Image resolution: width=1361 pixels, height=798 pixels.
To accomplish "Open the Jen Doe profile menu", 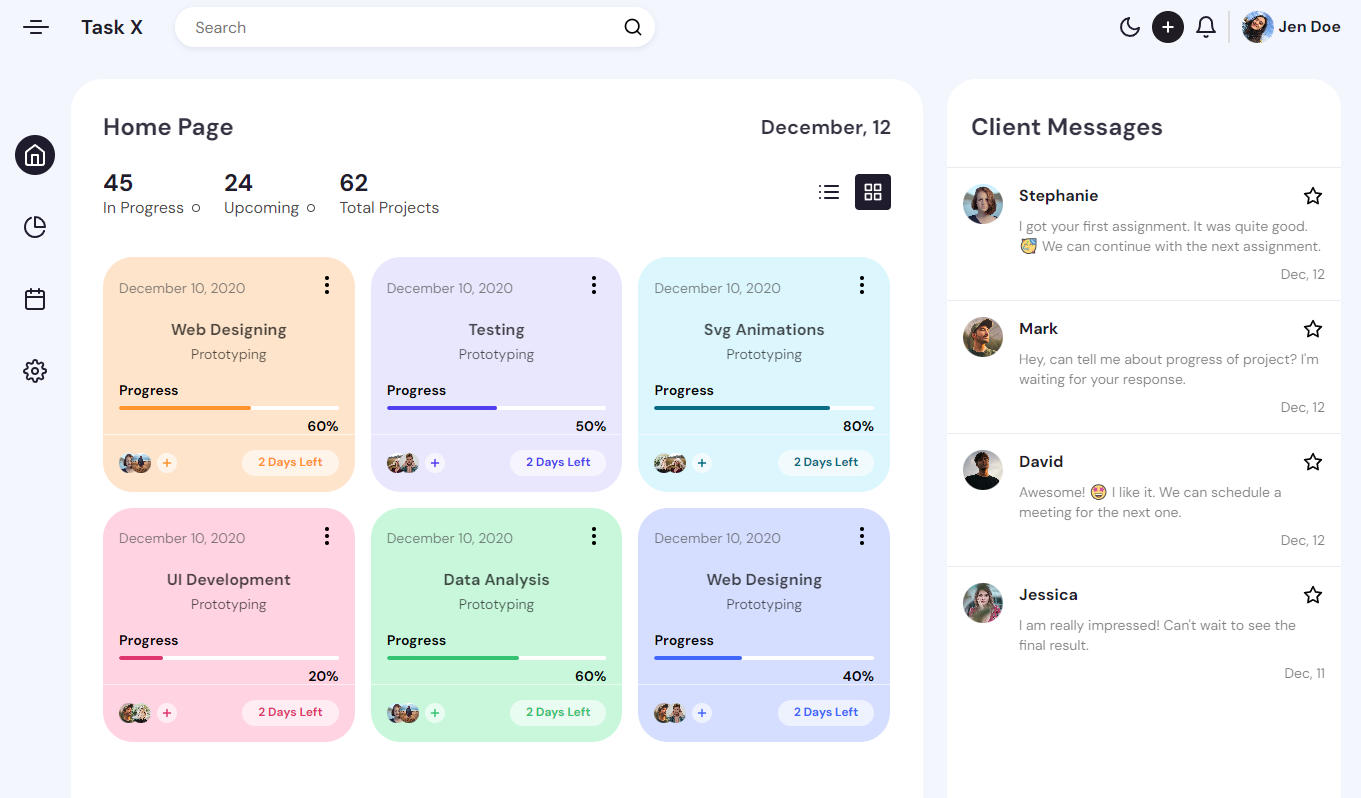I will coord(1291,27).
